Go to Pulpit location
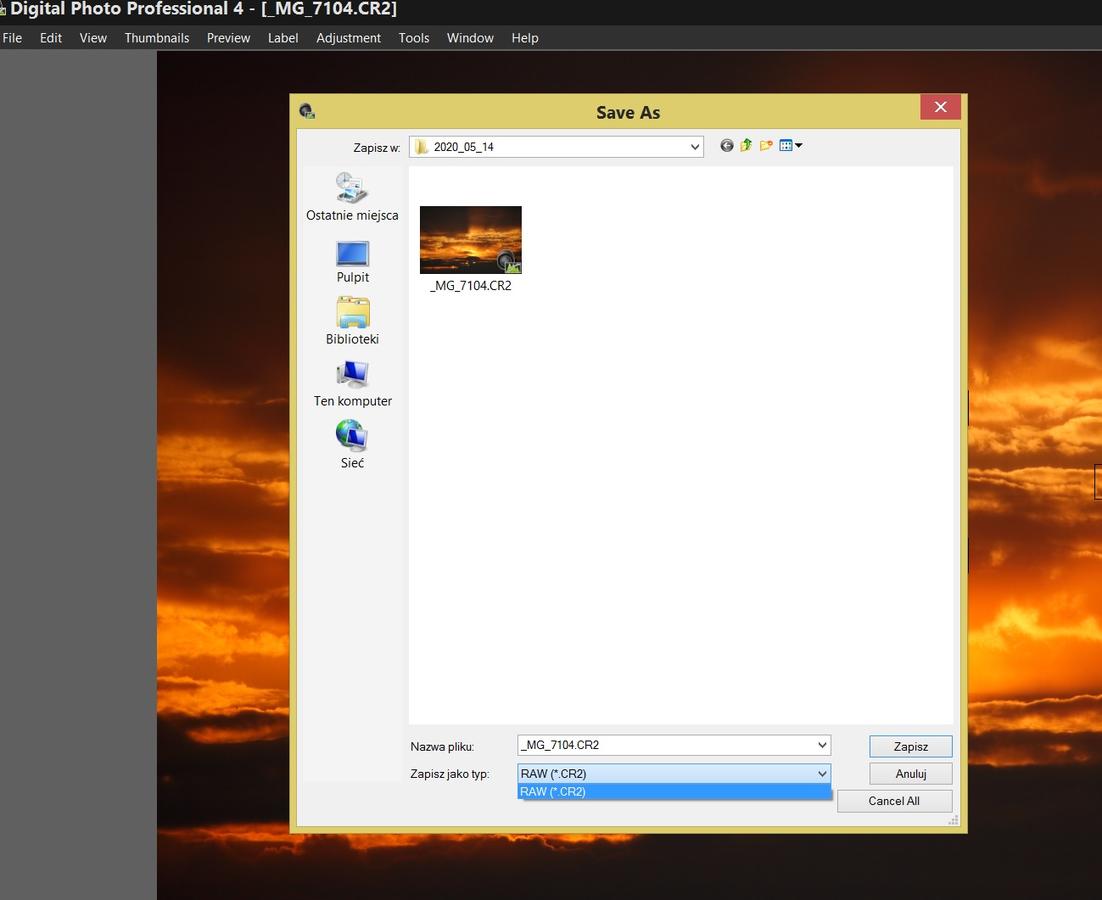 pos(352,262)
